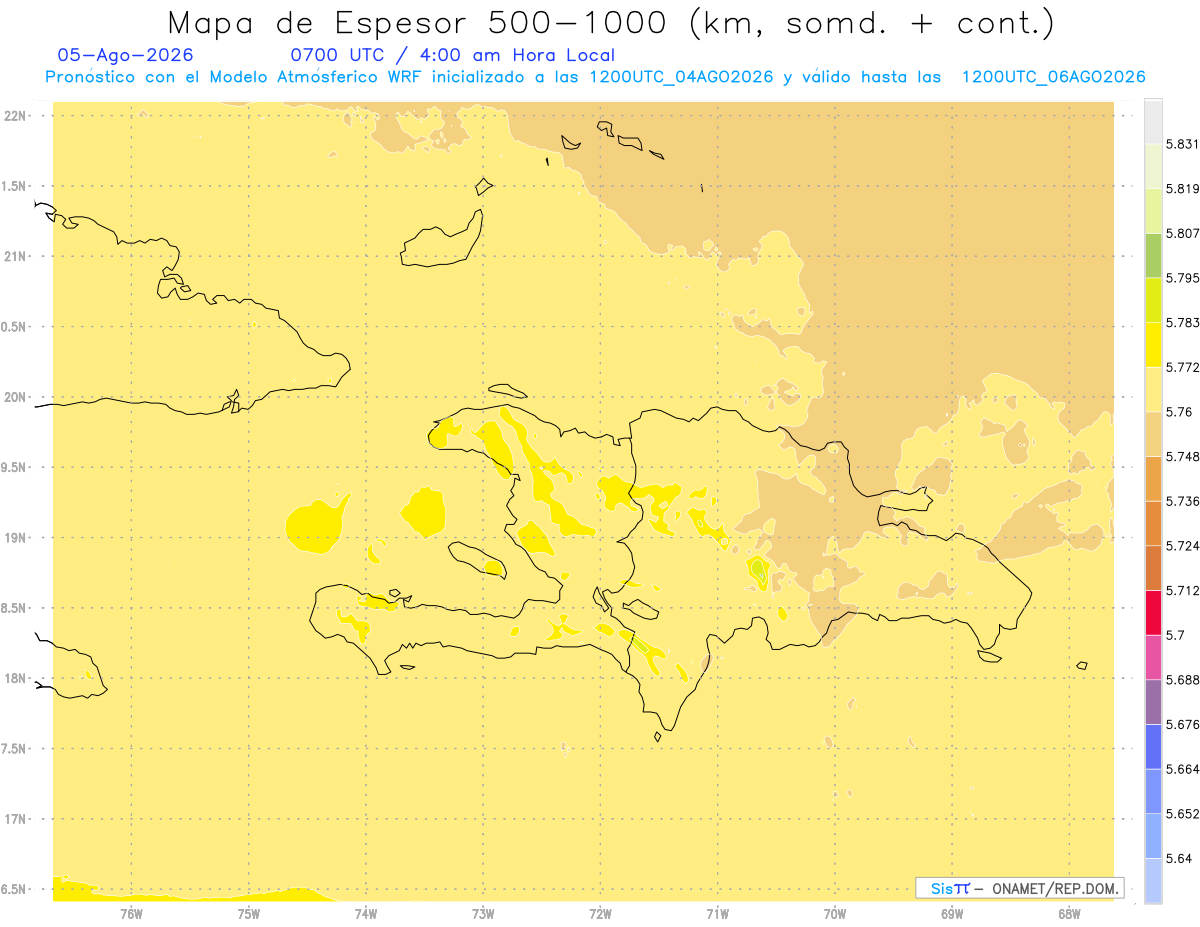Click the colorbar value 5.76
The image size is (1200, 927).
1178,412
